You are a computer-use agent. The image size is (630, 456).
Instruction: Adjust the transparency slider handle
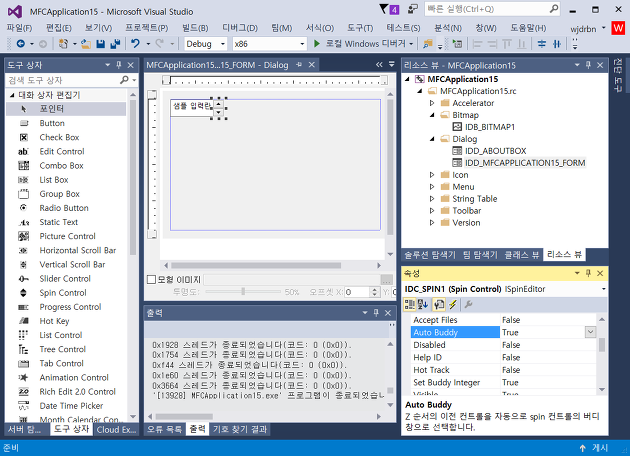click(x=243, y=292)
